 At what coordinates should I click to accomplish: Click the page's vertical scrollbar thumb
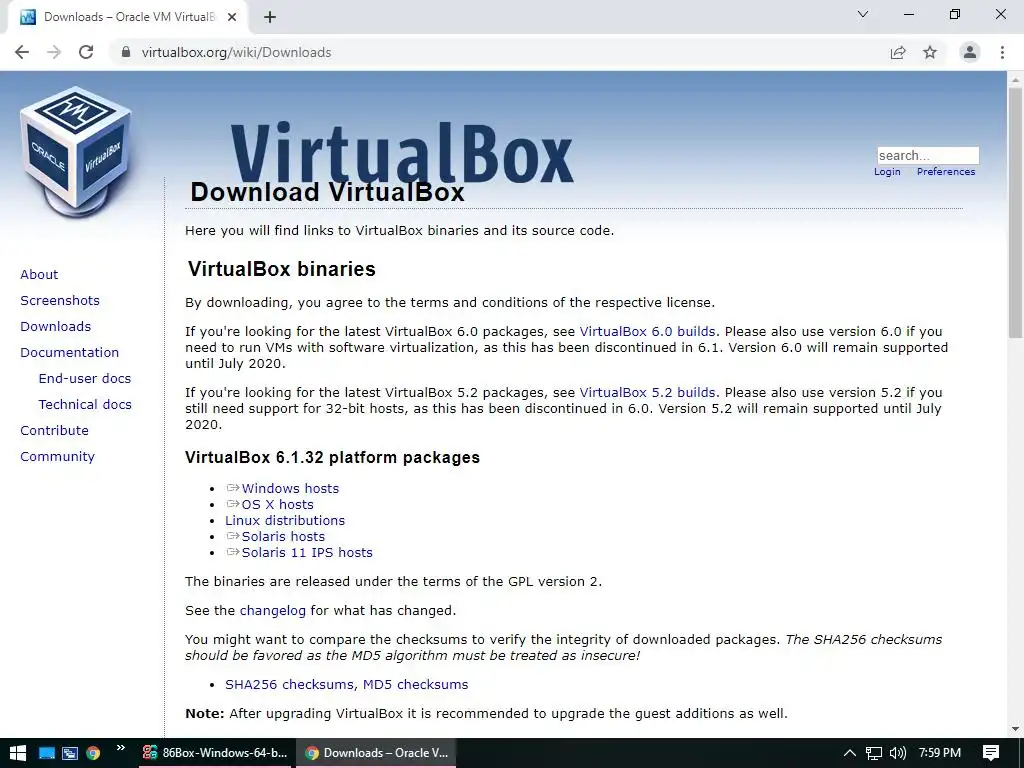tap(1015, 212)
